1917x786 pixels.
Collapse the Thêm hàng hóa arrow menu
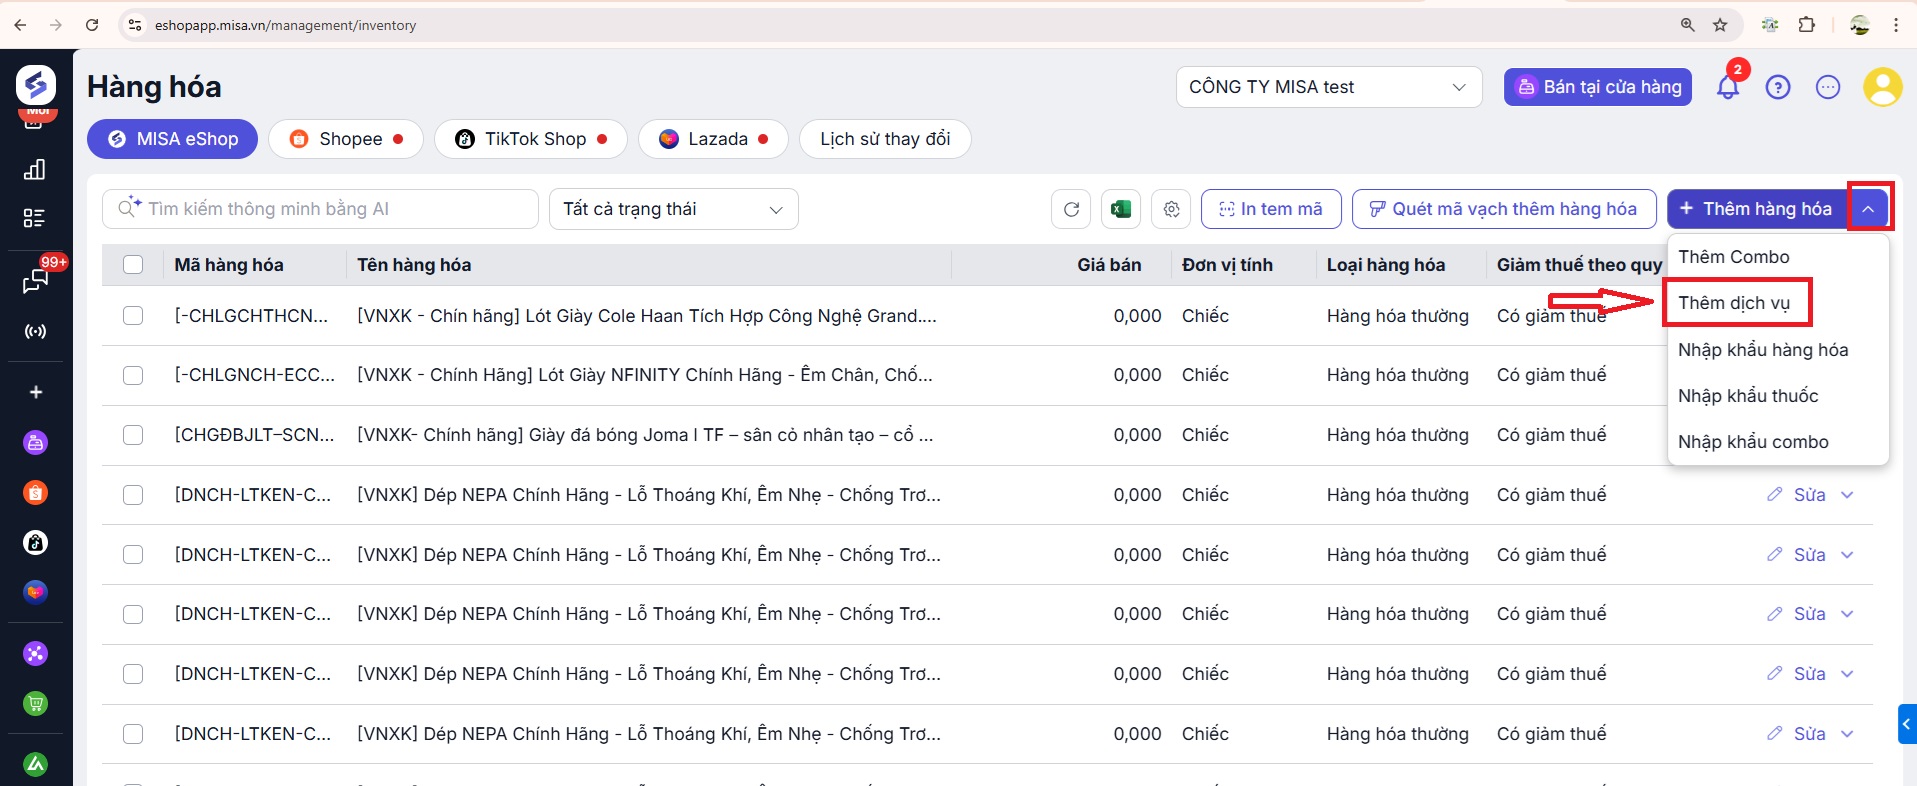point(1868,209)
